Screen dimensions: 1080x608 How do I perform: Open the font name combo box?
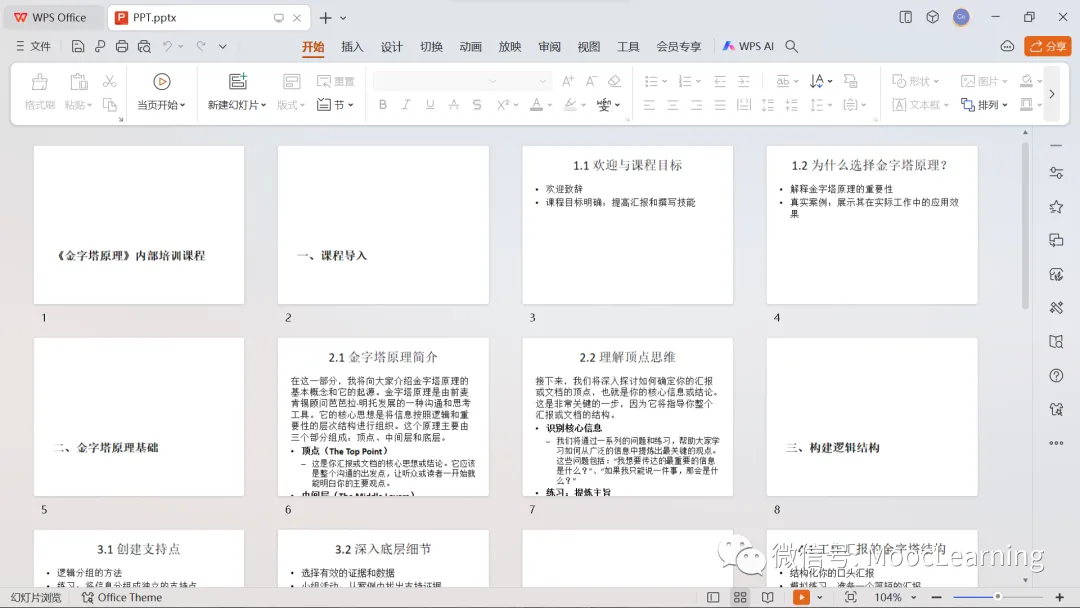pyautogui.click(x=435, y=81)
